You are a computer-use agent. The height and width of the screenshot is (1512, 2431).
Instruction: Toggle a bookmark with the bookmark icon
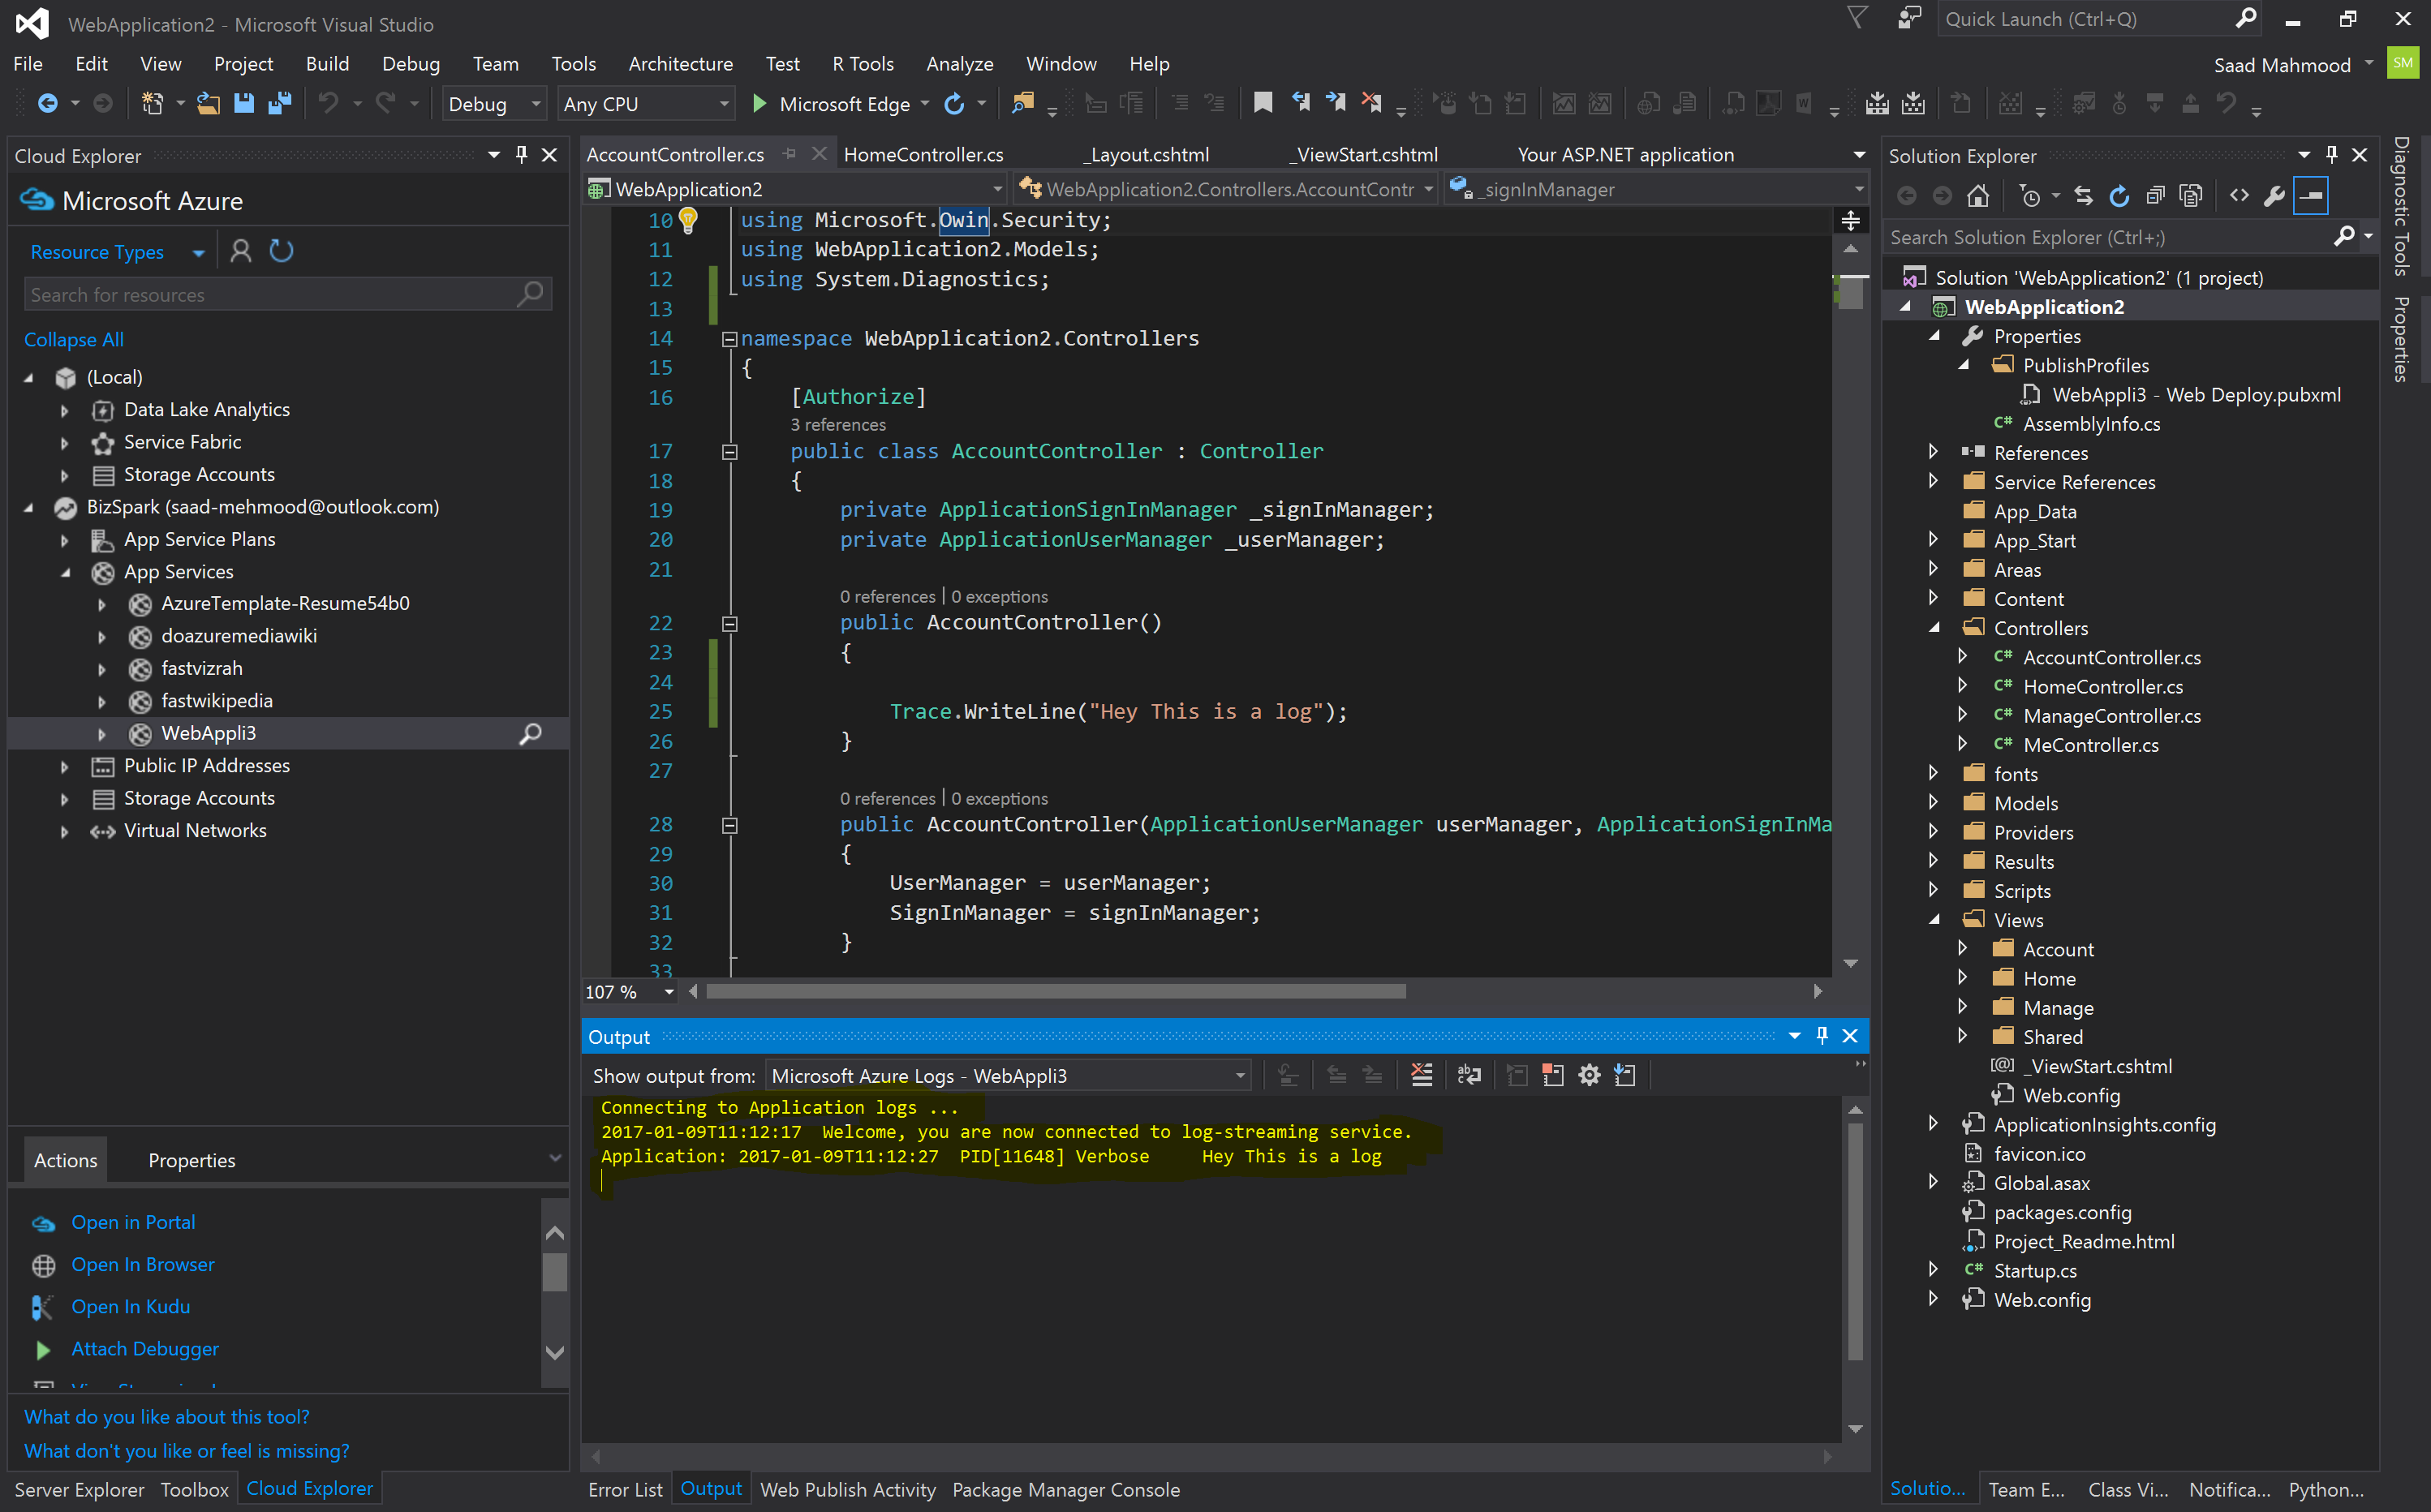[1263, 102]
